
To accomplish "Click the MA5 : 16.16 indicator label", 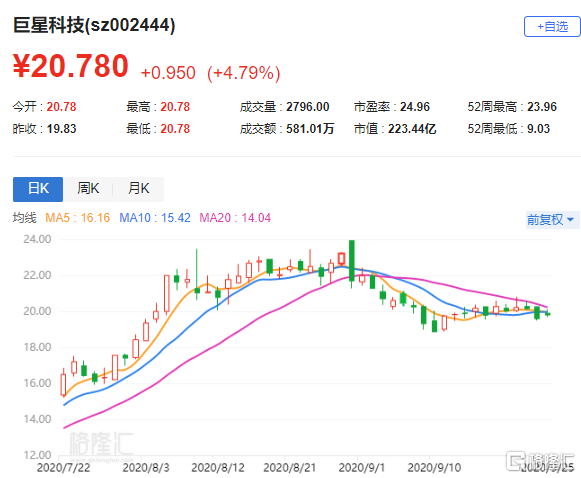I will tap(77, 218).
